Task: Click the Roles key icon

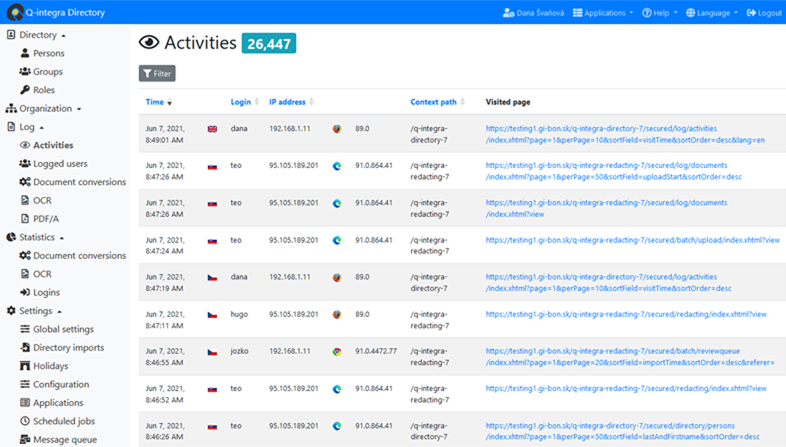Action: [x=25, y=90]
